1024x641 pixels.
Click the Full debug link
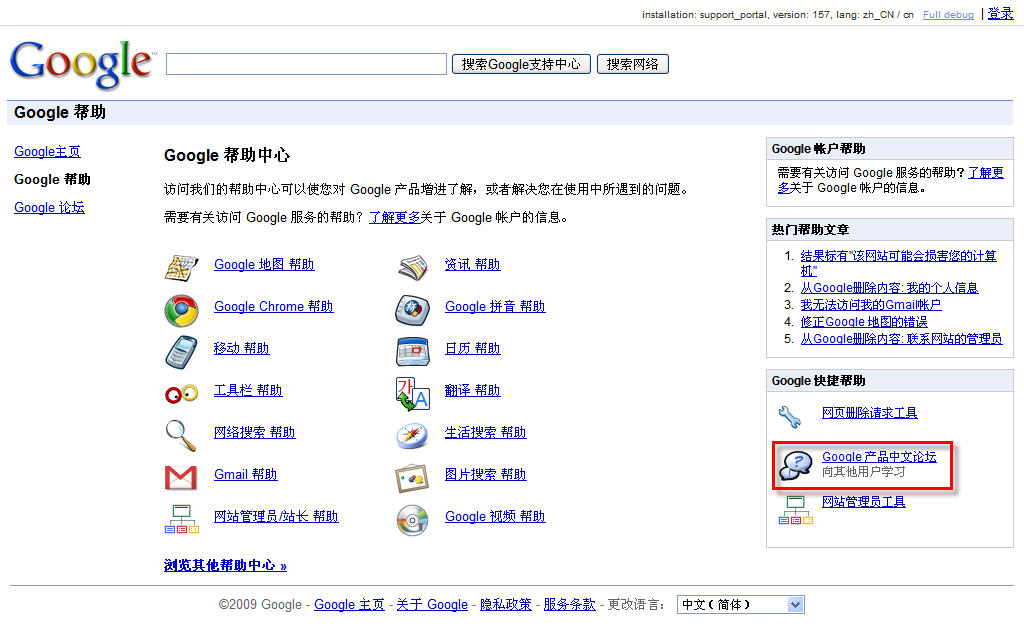tap(948, 14)
